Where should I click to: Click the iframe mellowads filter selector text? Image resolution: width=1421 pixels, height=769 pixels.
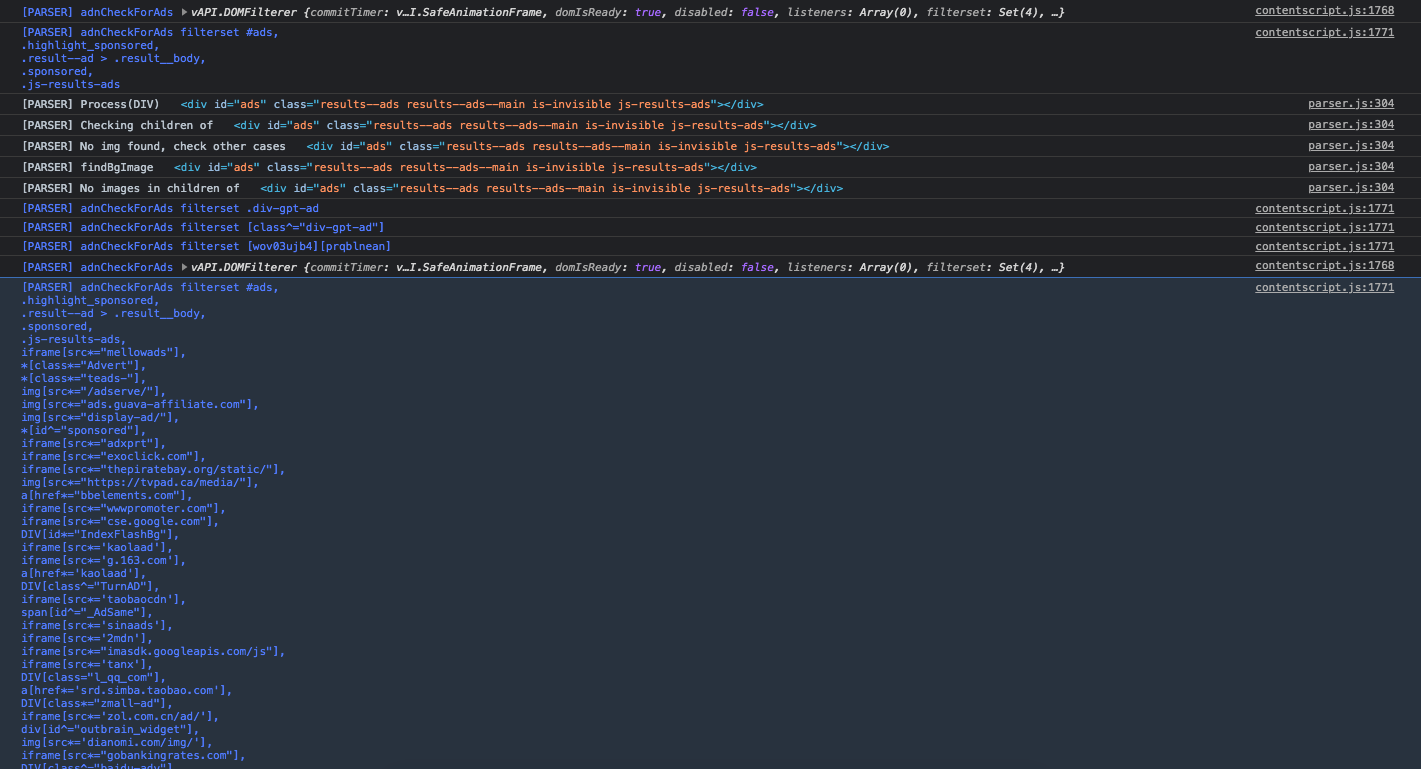coord(105,352)
